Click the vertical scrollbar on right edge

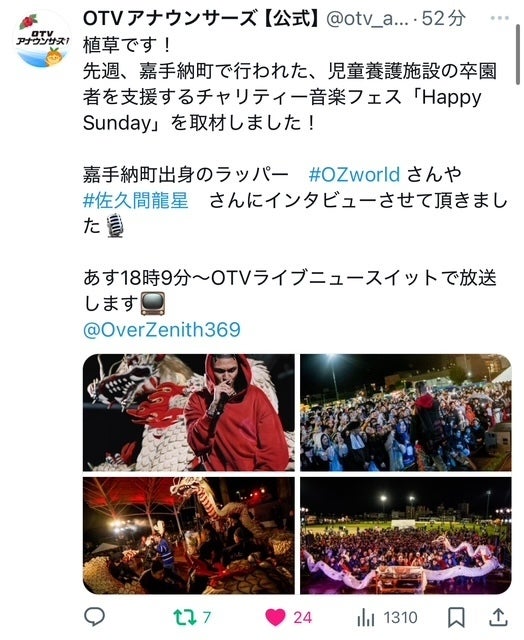pyautogui.click(x=518, y=53)
